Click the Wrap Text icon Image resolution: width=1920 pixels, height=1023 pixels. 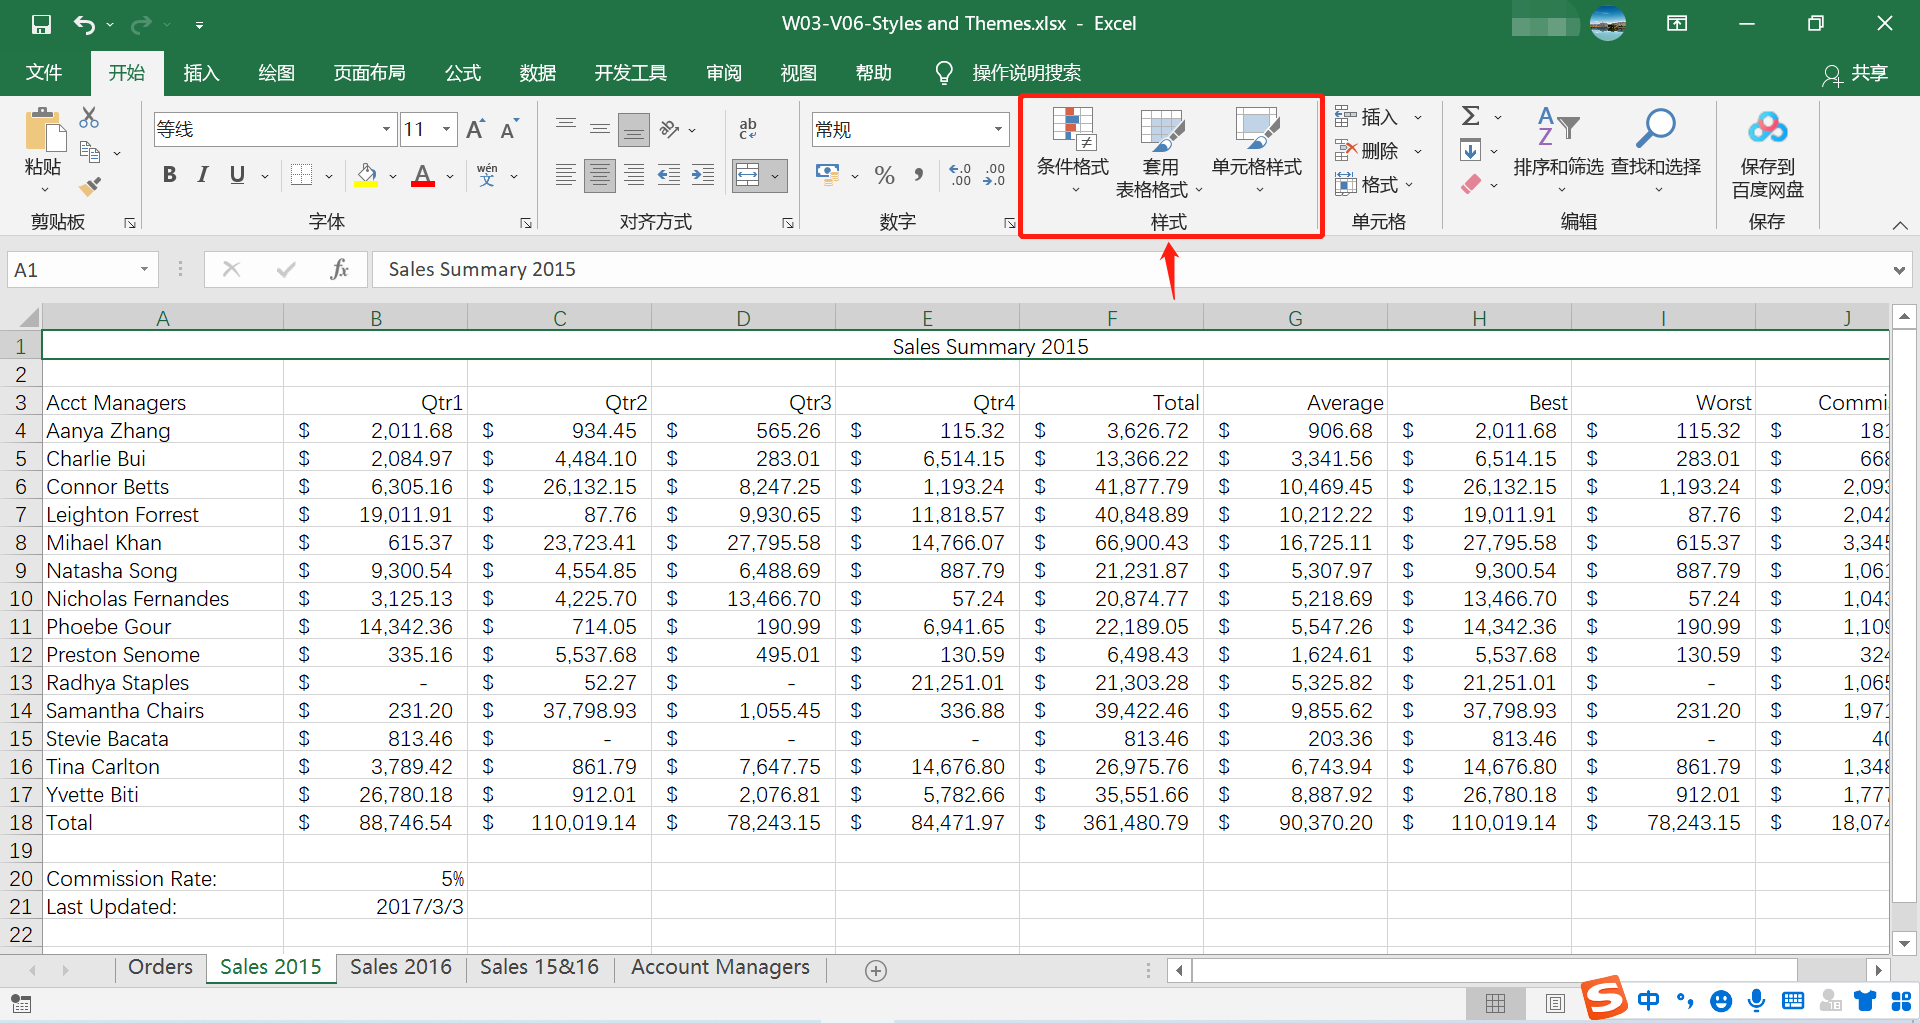point(748,129)
